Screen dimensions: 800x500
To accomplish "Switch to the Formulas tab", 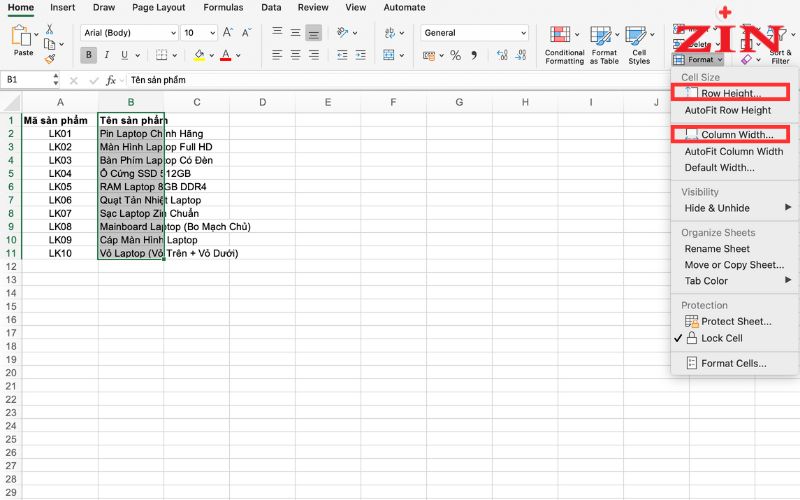I will [x=223, y=8].
